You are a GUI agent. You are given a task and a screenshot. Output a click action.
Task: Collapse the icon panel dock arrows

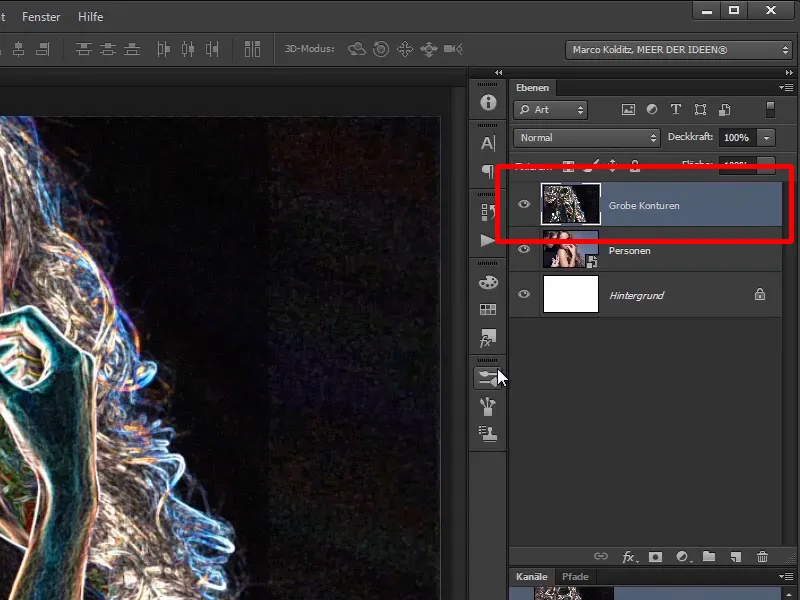point(498,72)
